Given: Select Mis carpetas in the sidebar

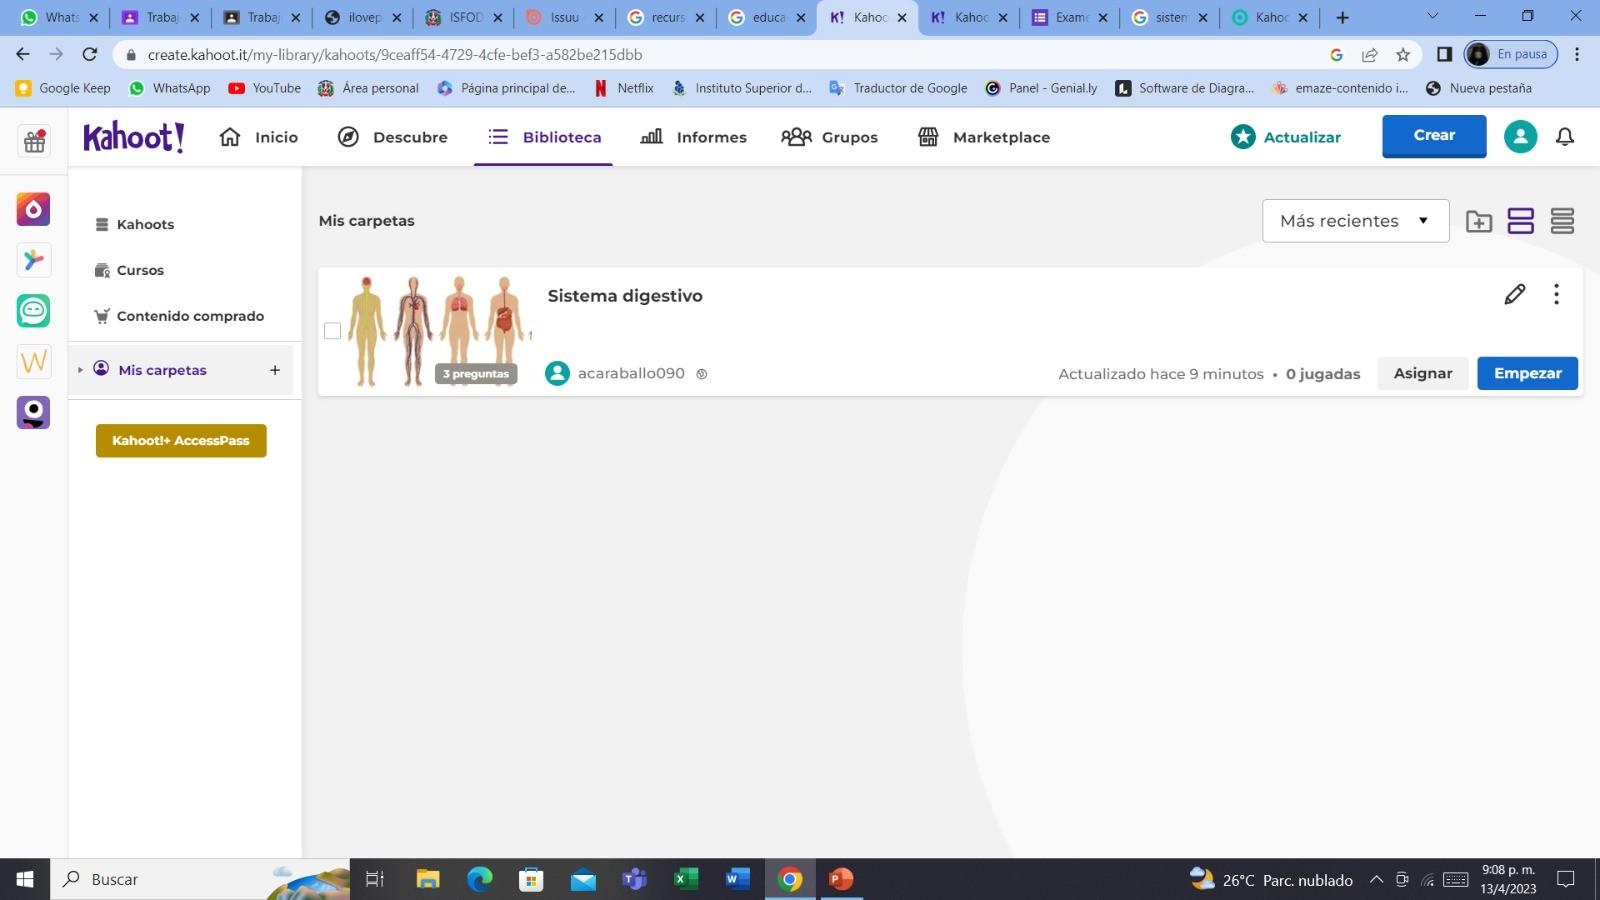Looking at the screenshot, I should point(162,370).
